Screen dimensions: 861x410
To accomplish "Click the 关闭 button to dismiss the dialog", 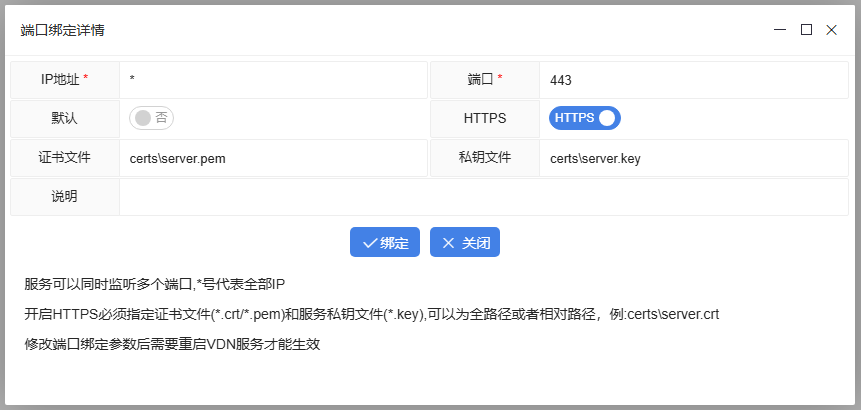I will (x=464, y=243).
